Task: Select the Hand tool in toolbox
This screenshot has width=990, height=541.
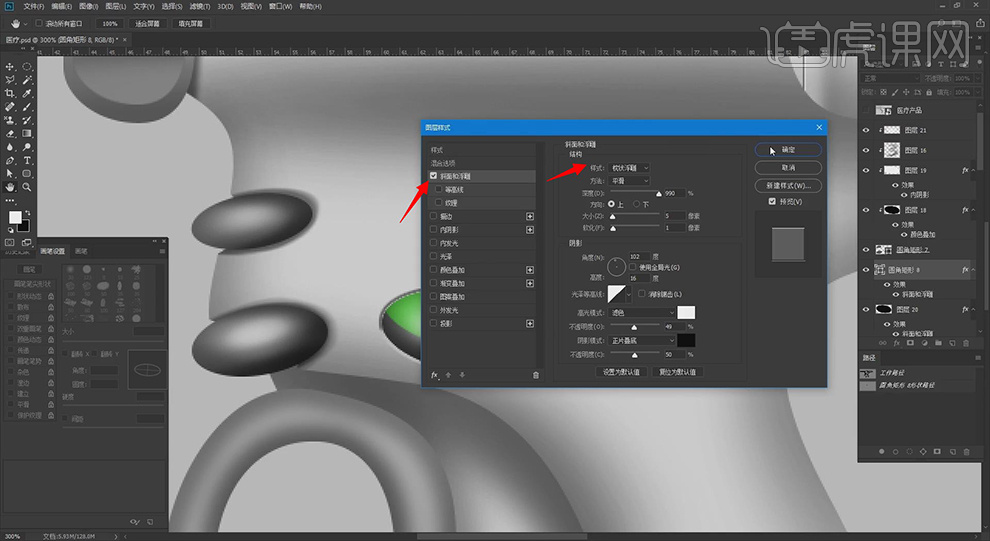Action: coord(10,187)
